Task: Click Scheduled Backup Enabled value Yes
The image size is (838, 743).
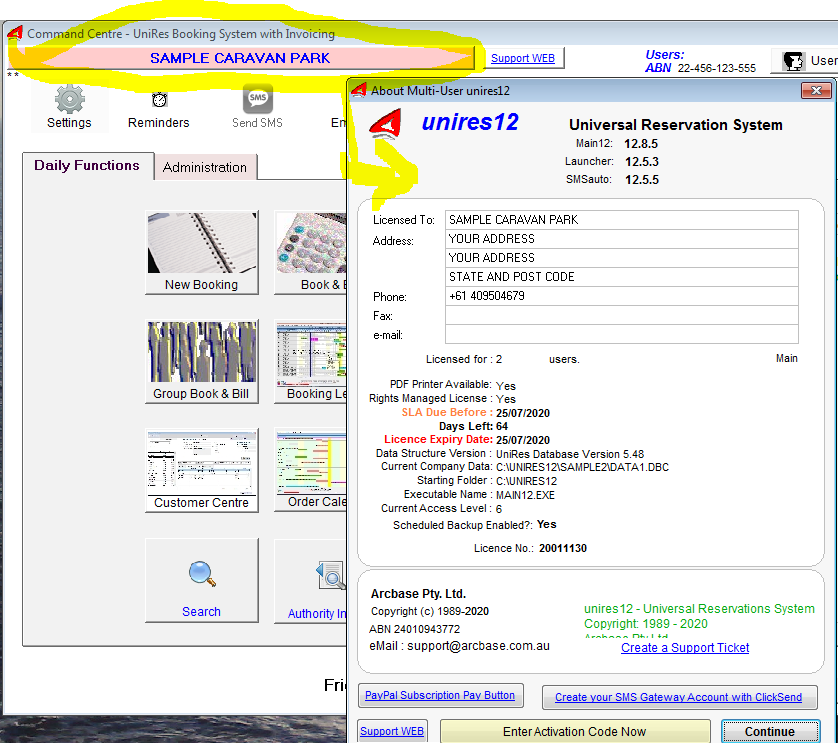Action: click(546, 524)
